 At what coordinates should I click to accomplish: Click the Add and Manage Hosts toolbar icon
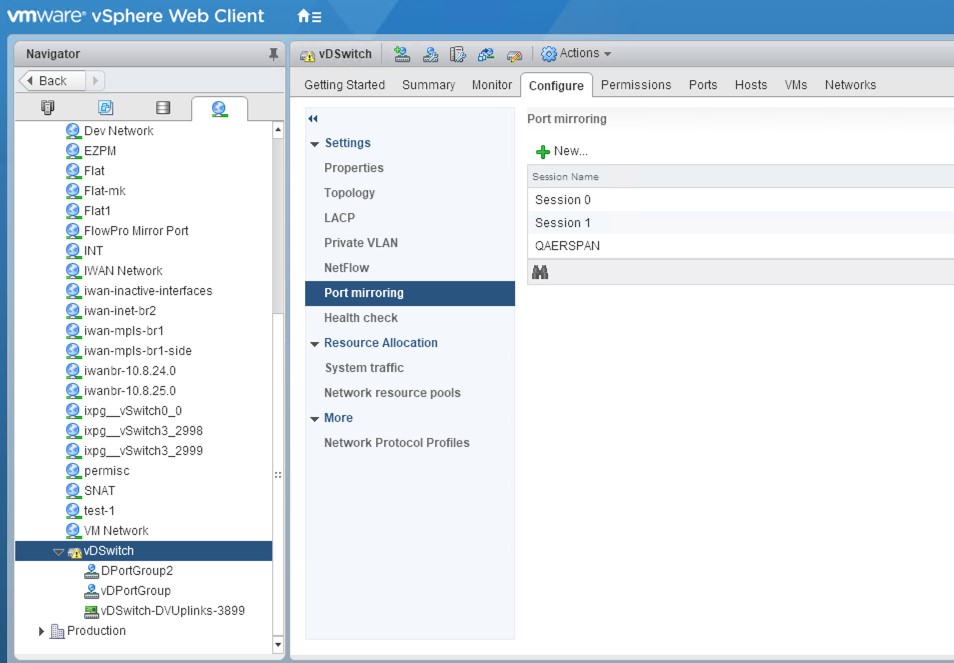pos(430,54)
